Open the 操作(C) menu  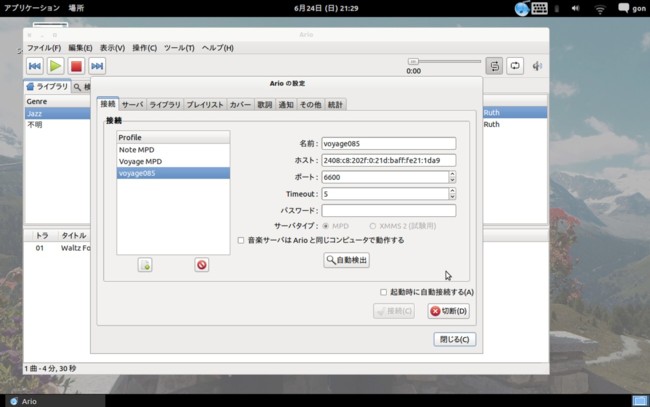point(145,48)
